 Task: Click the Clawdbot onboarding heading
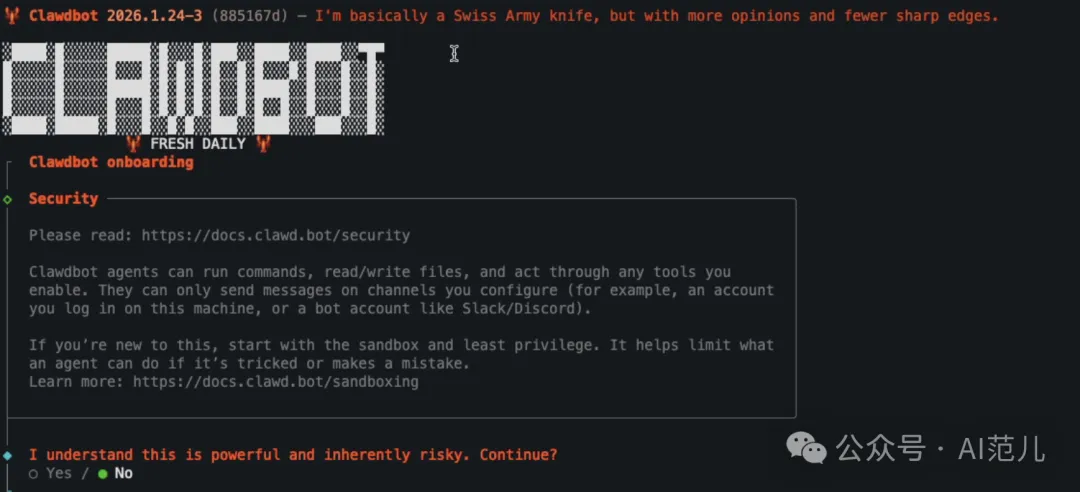pos(111,162)
